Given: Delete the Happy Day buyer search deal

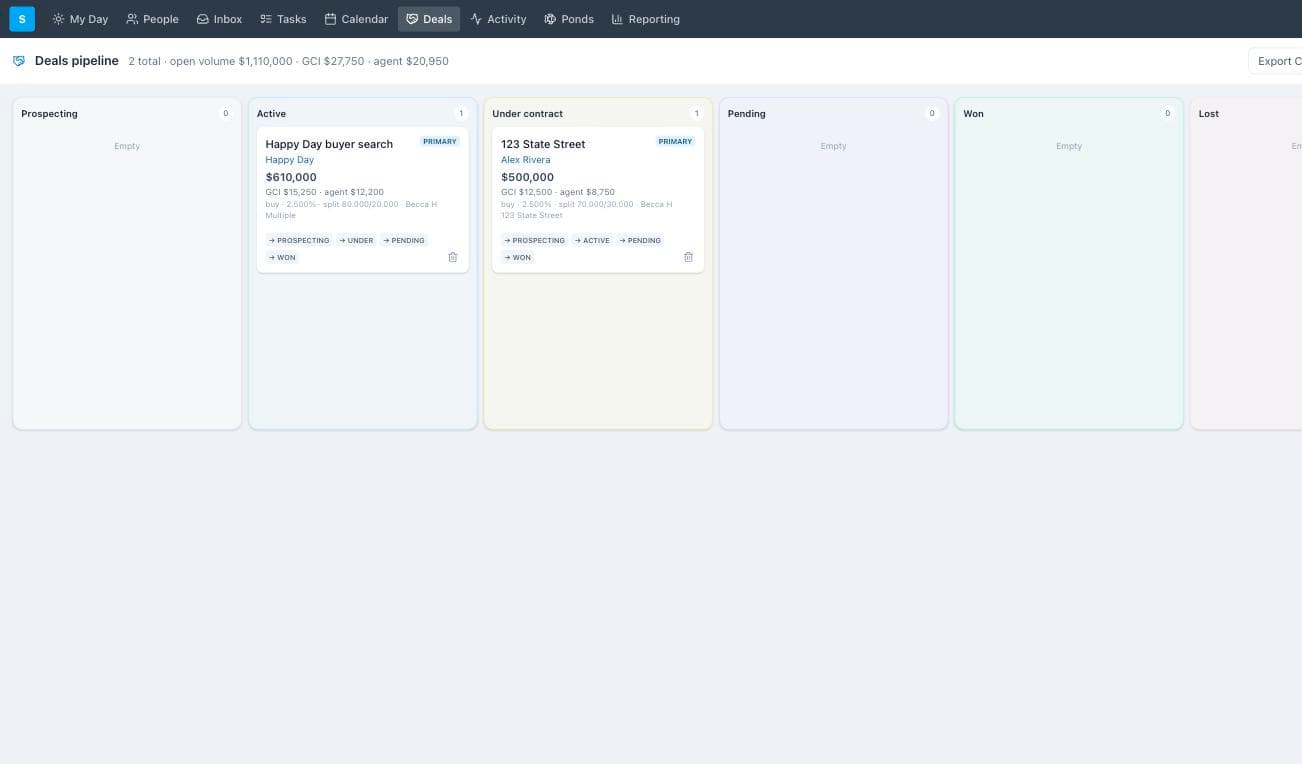Looking at the screenshot, I should click(x=452, y=257).
